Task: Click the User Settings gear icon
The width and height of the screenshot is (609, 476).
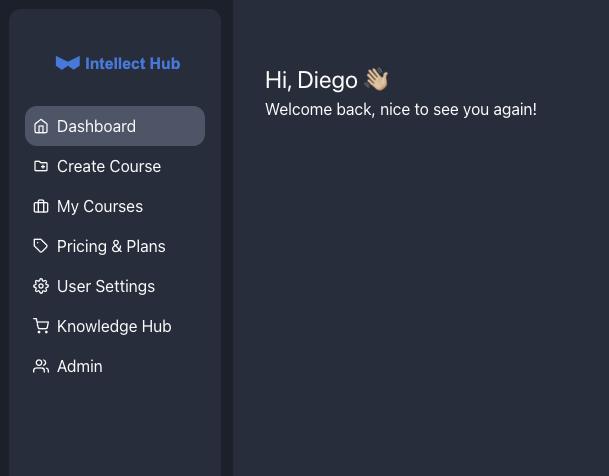Action: coord(41,286)
